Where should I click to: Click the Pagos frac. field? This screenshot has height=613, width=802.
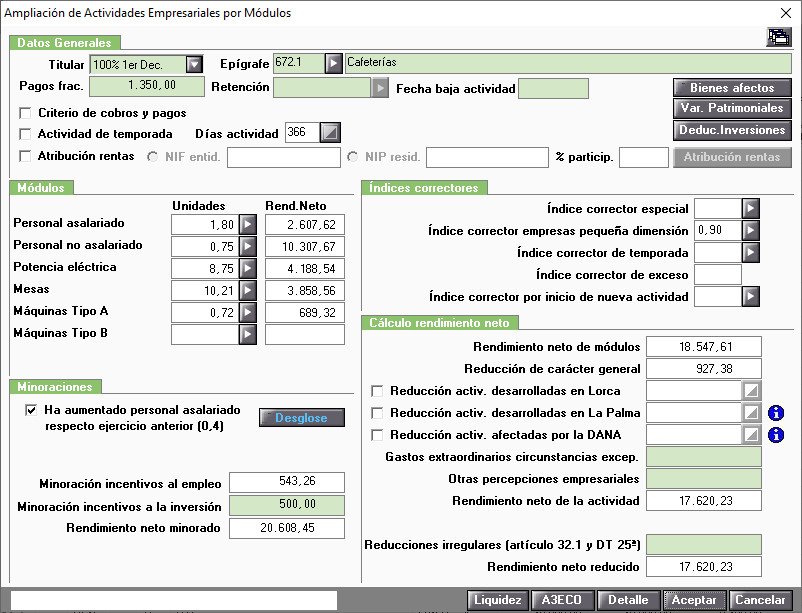coord(147,86)
